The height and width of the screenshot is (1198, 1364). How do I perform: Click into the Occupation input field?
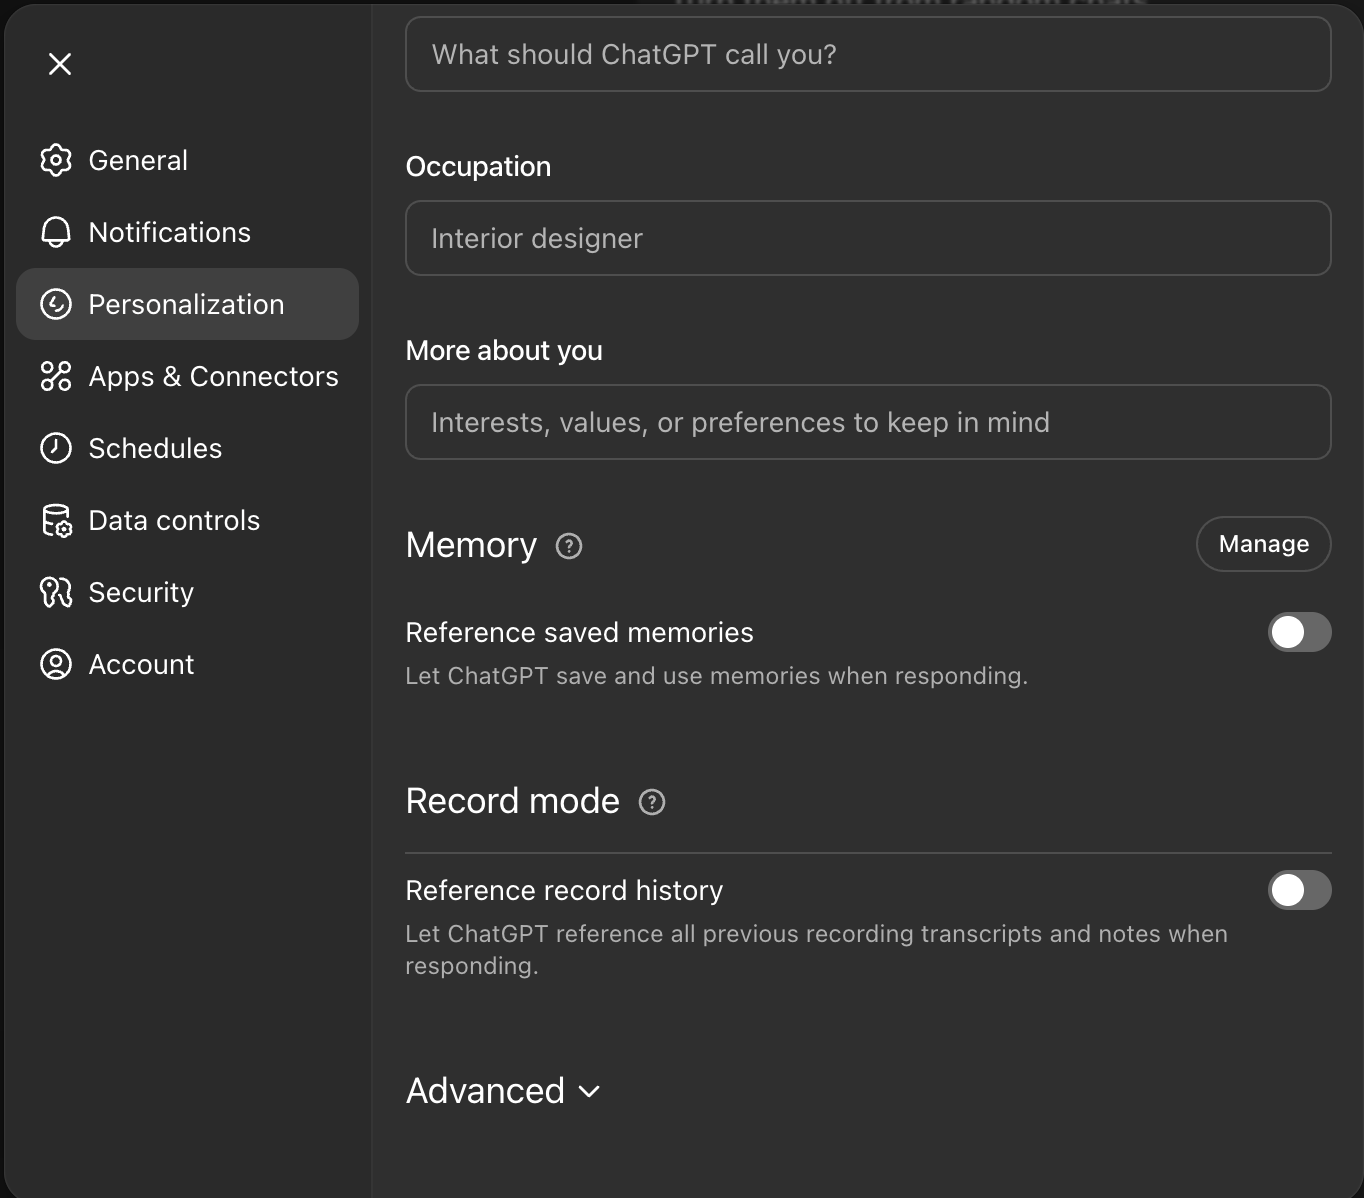tap(868, 238)
